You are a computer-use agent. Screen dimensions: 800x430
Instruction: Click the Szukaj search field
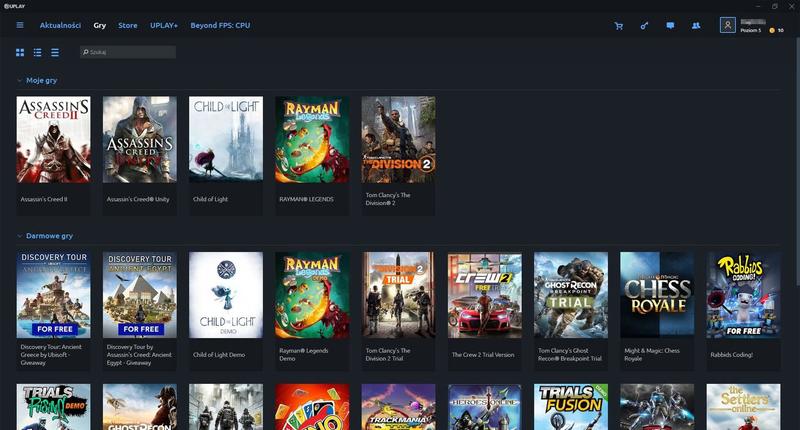(128, 52)
